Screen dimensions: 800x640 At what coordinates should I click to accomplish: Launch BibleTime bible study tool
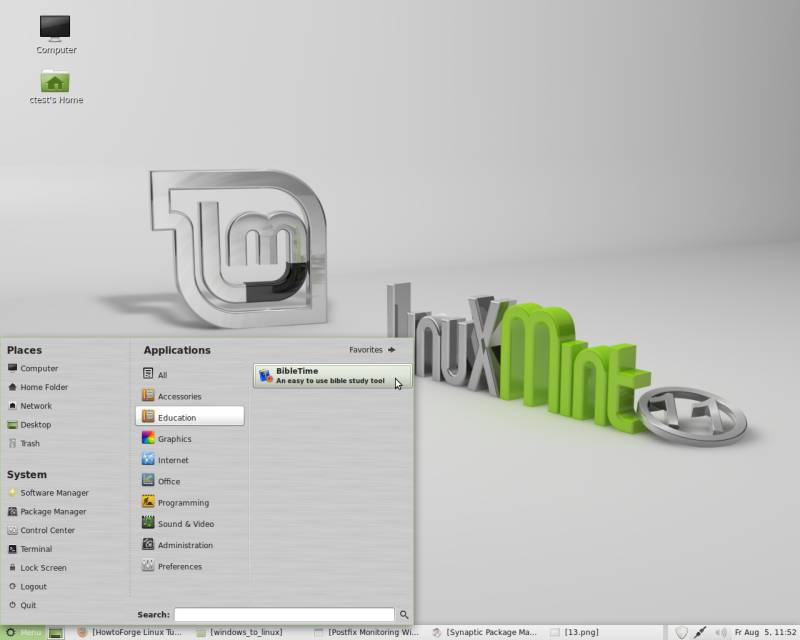333,376
